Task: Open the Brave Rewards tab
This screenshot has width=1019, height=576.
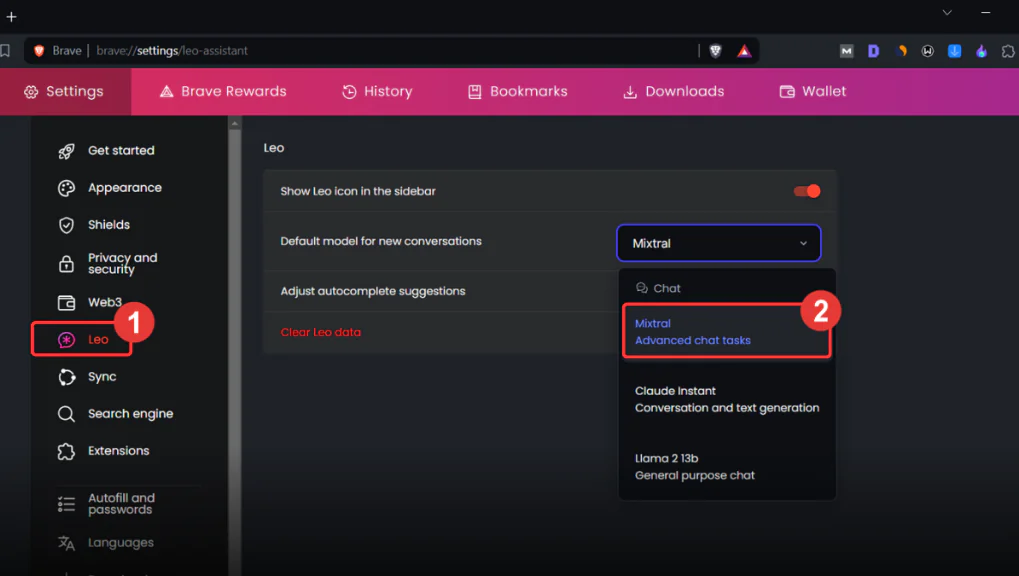Action: 223,92
